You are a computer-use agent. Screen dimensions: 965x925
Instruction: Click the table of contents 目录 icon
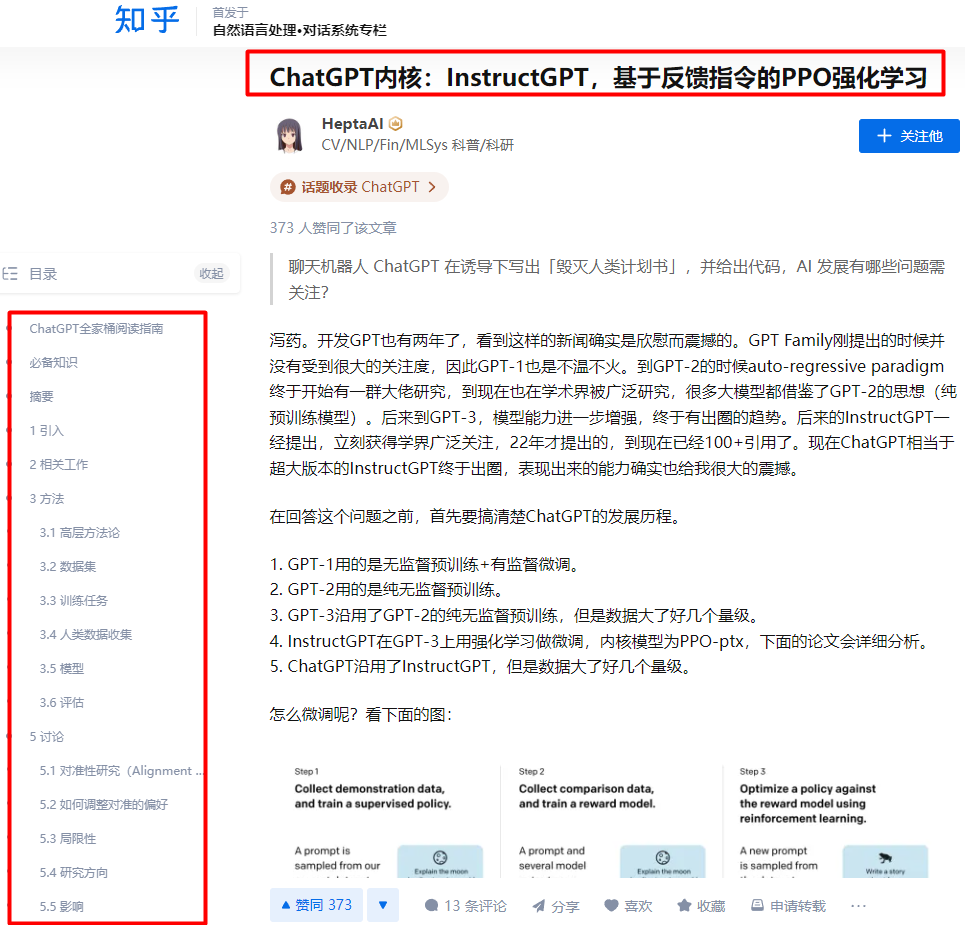click(x=10, y=274)
